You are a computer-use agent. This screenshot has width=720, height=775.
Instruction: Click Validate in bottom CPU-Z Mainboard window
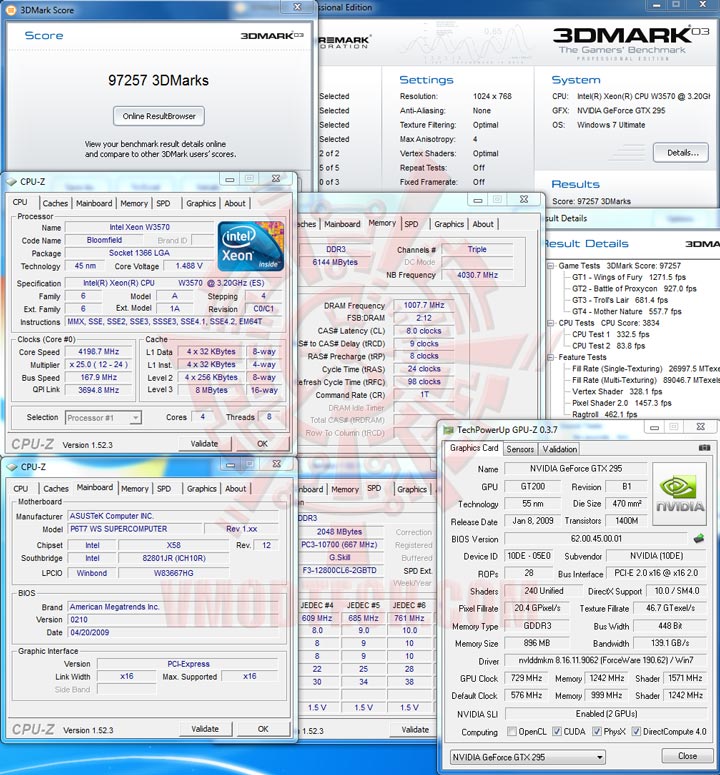coord(205,729)
